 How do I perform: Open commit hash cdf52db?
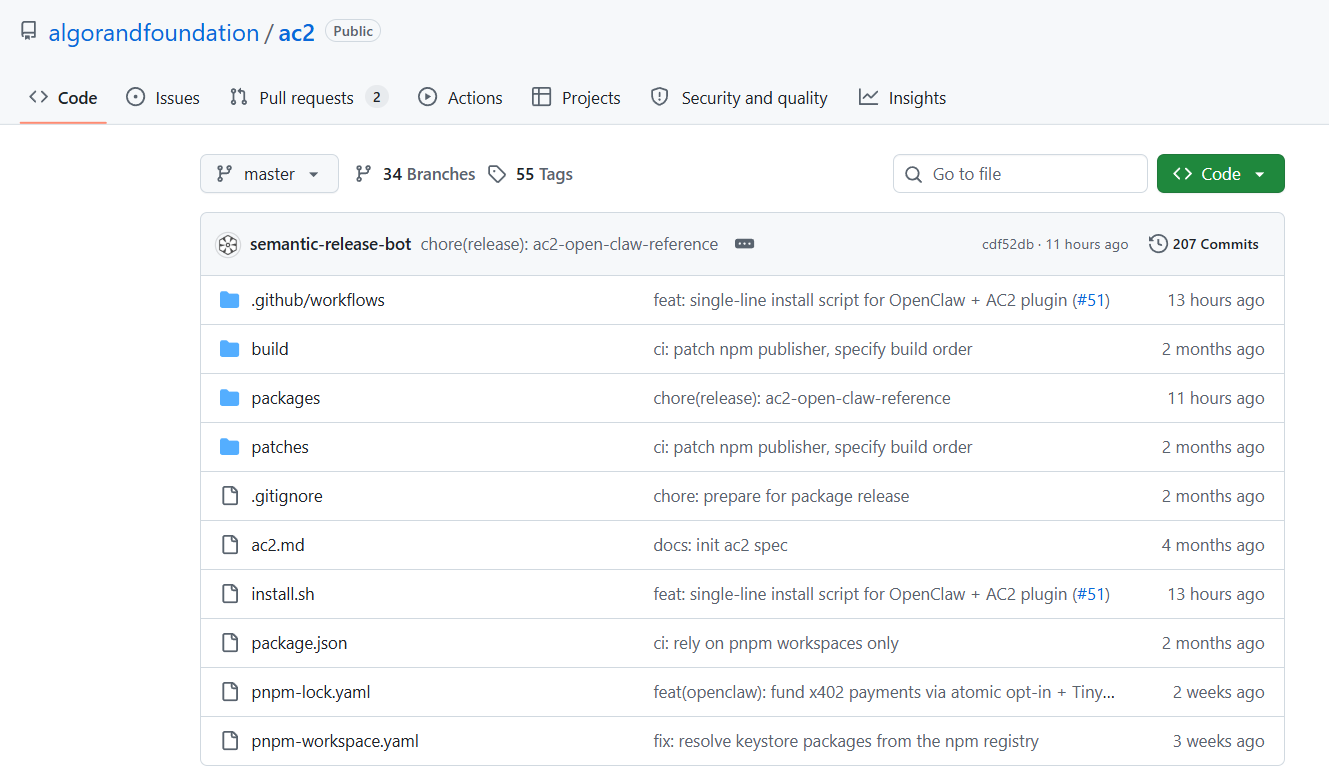(x=1008, y=245)
